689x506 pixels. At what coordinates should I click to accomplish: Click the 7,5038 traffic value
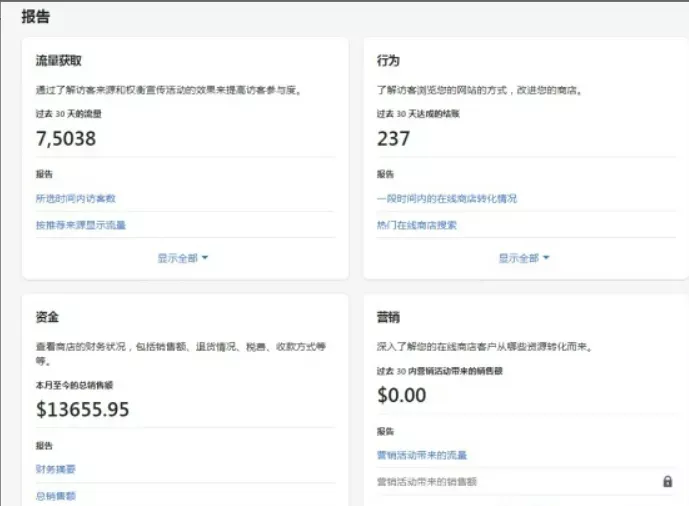pos(66,139)
